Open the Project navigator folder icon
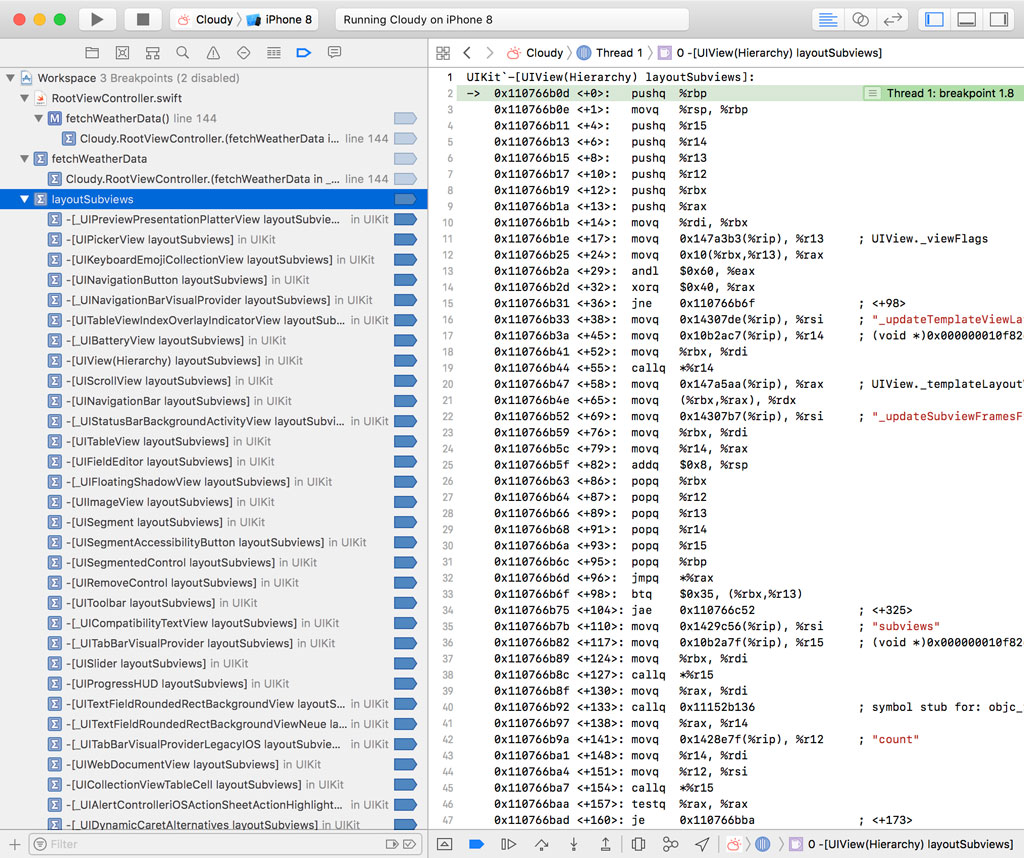1024x858 pixels. [92, 52]
